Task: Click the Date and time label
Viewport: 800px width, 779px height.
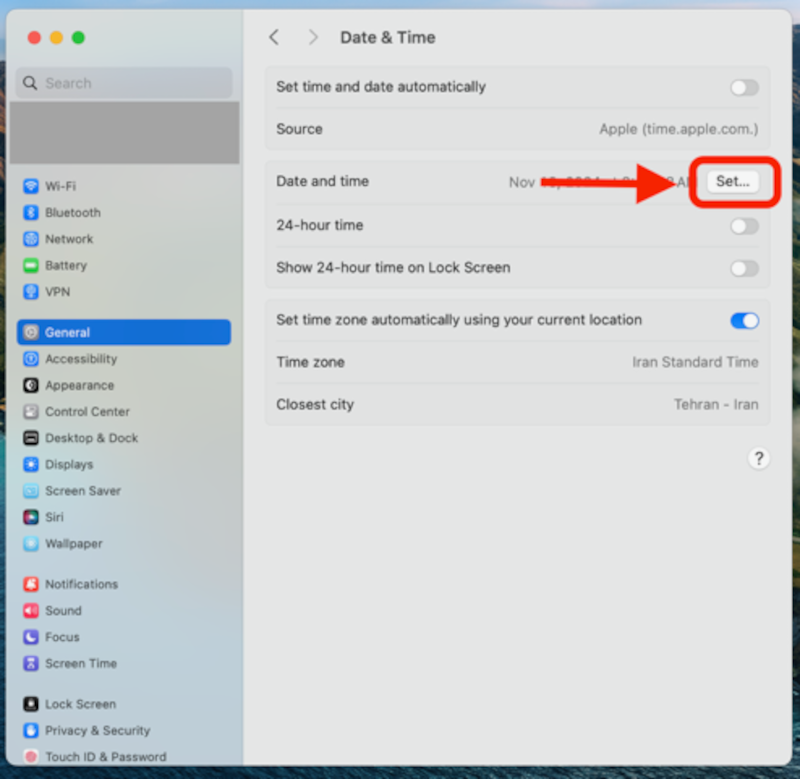Action: (322, 181)
